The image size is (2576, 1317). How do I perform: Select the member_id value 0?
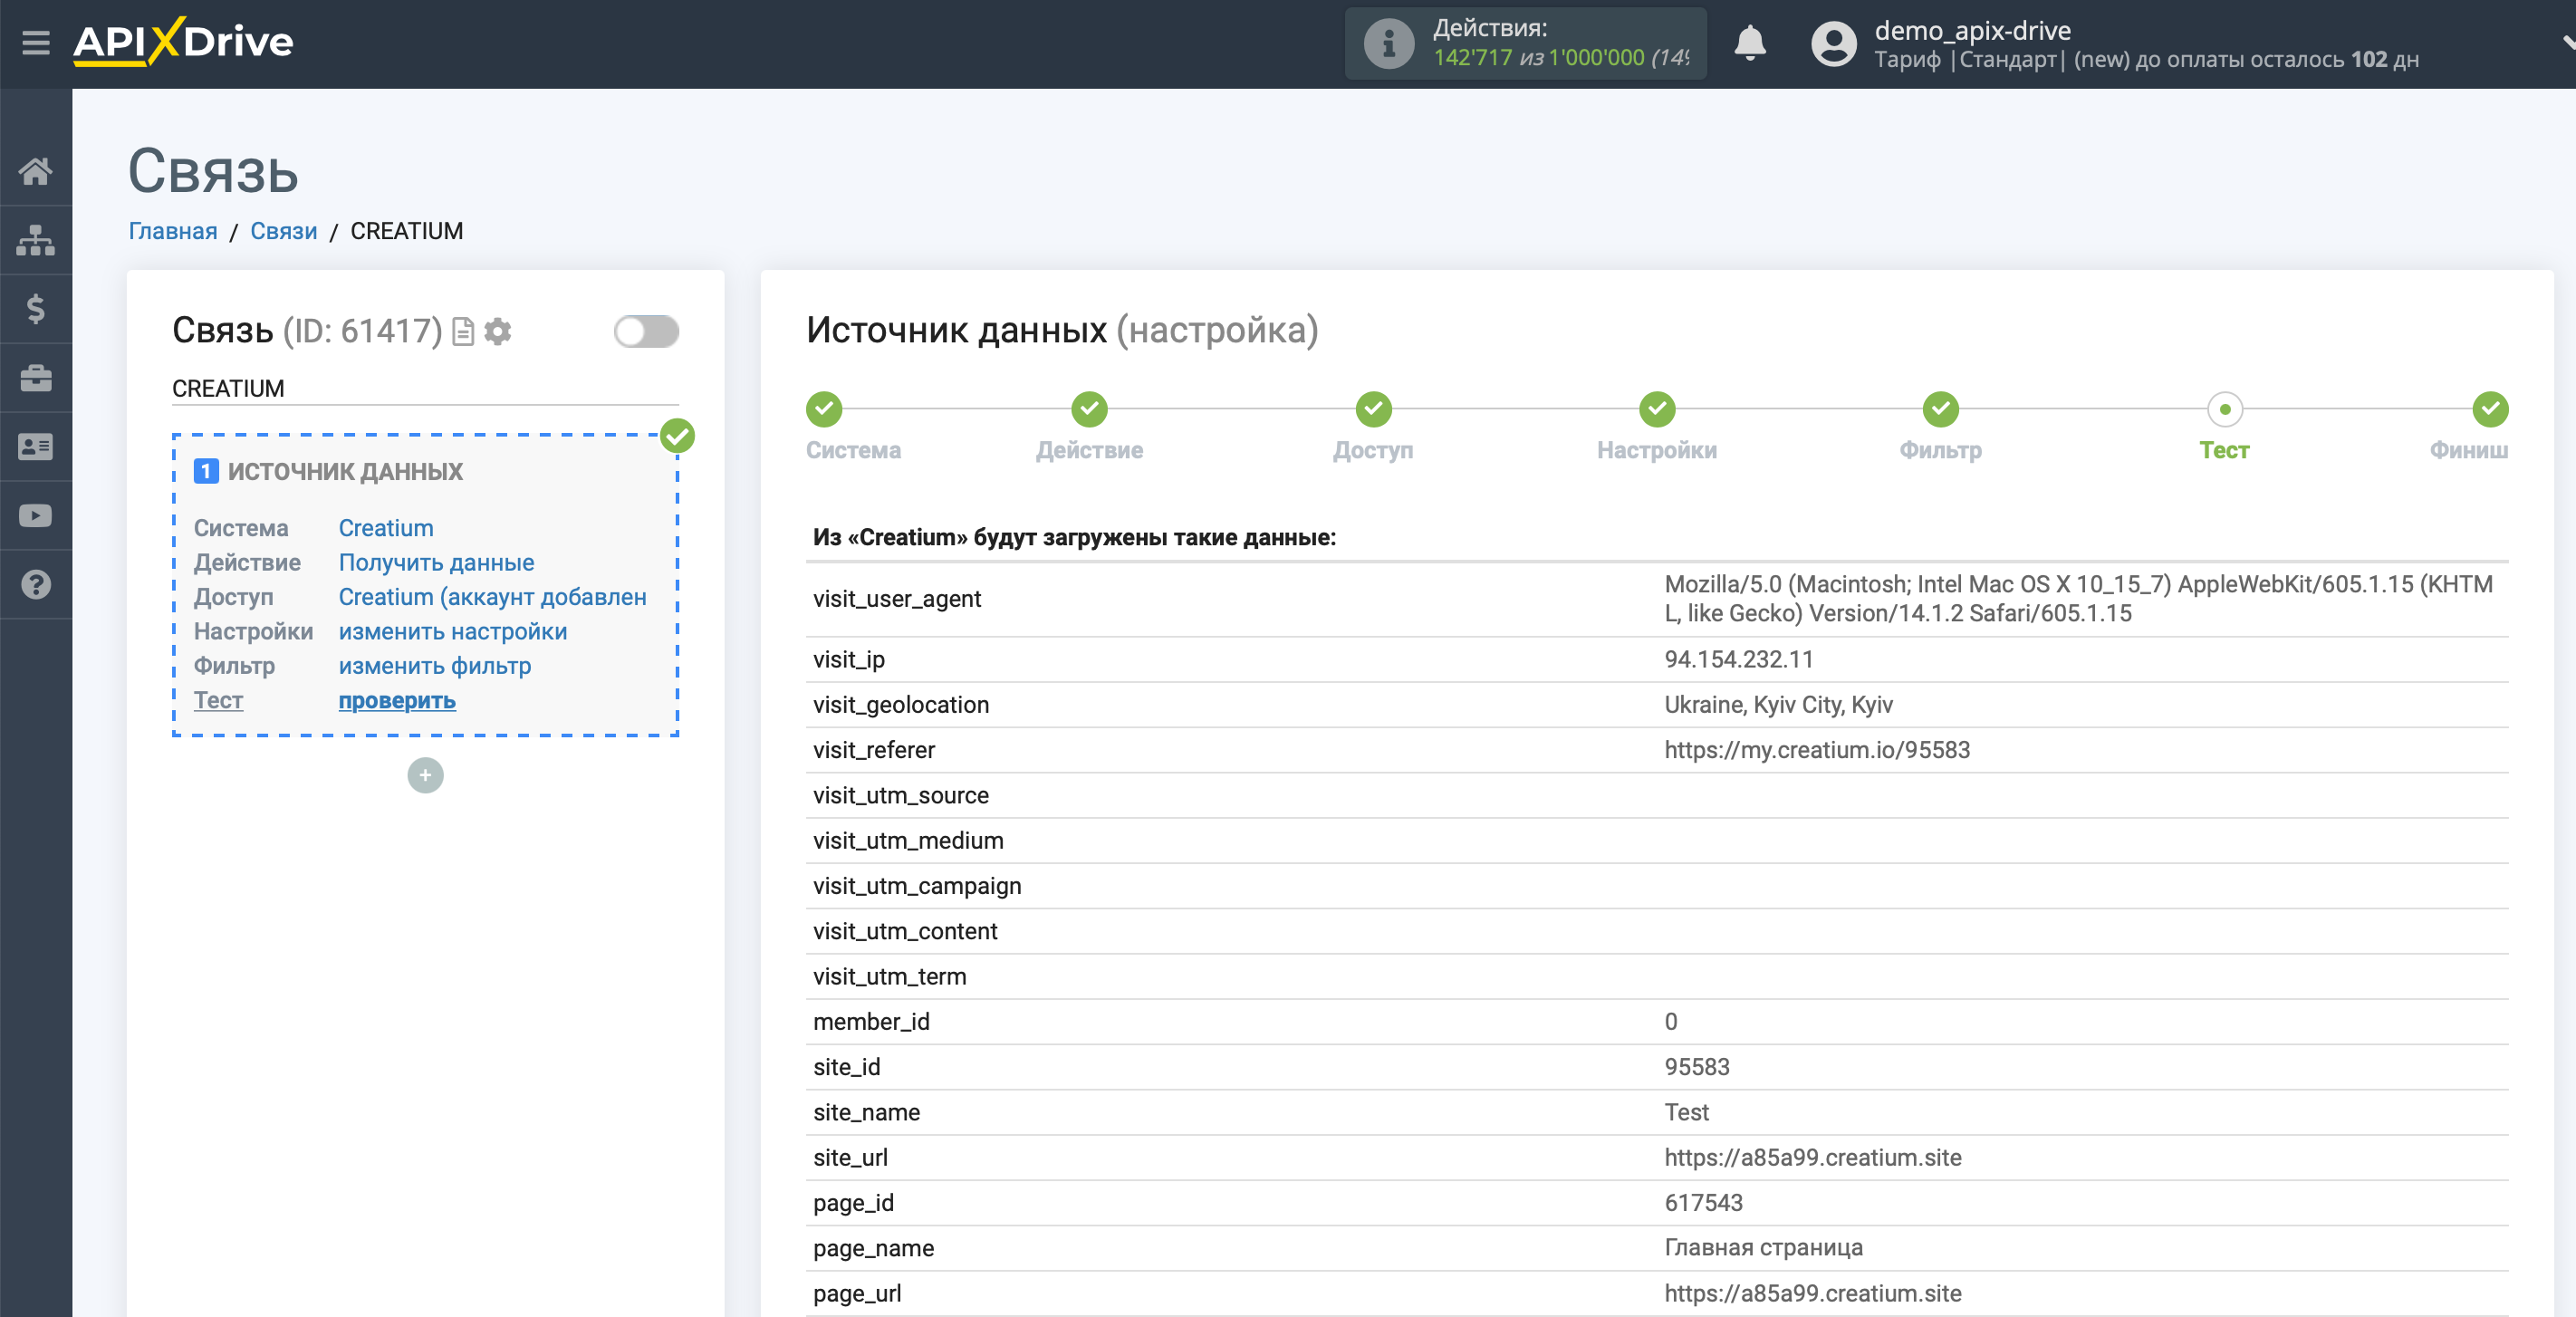[x=1671, y=1022]
